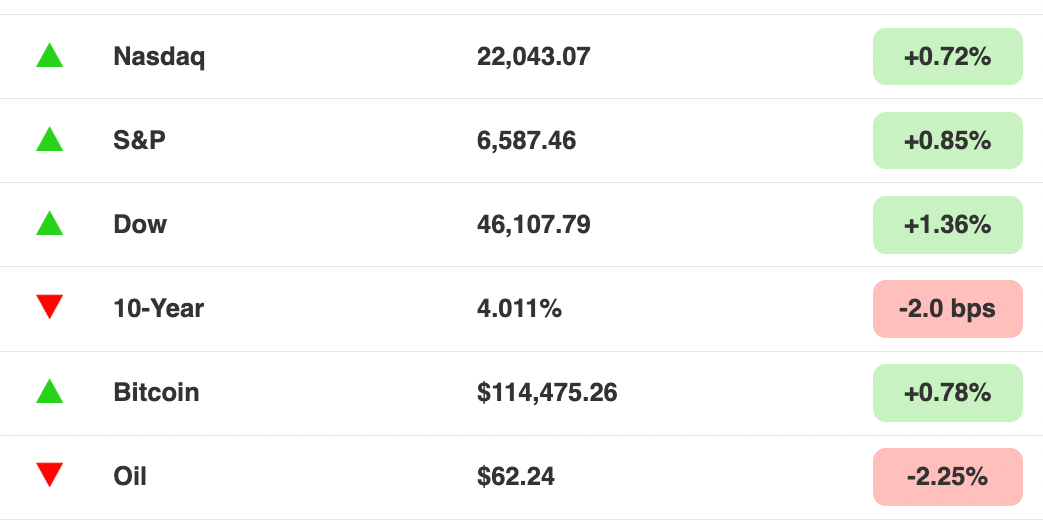Click the S&P +0.85% change badge

(x=947, y=140)
